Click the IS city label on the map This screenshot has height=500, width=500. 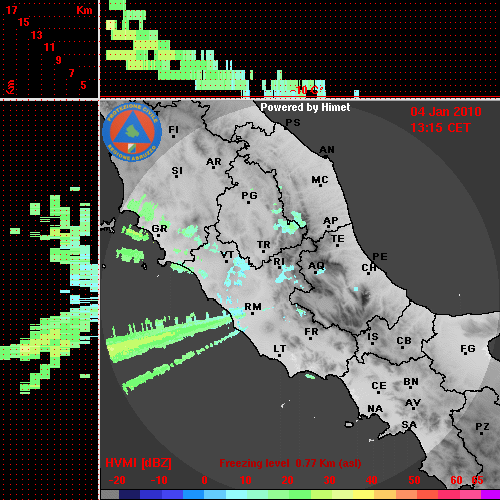pos(373,337)
